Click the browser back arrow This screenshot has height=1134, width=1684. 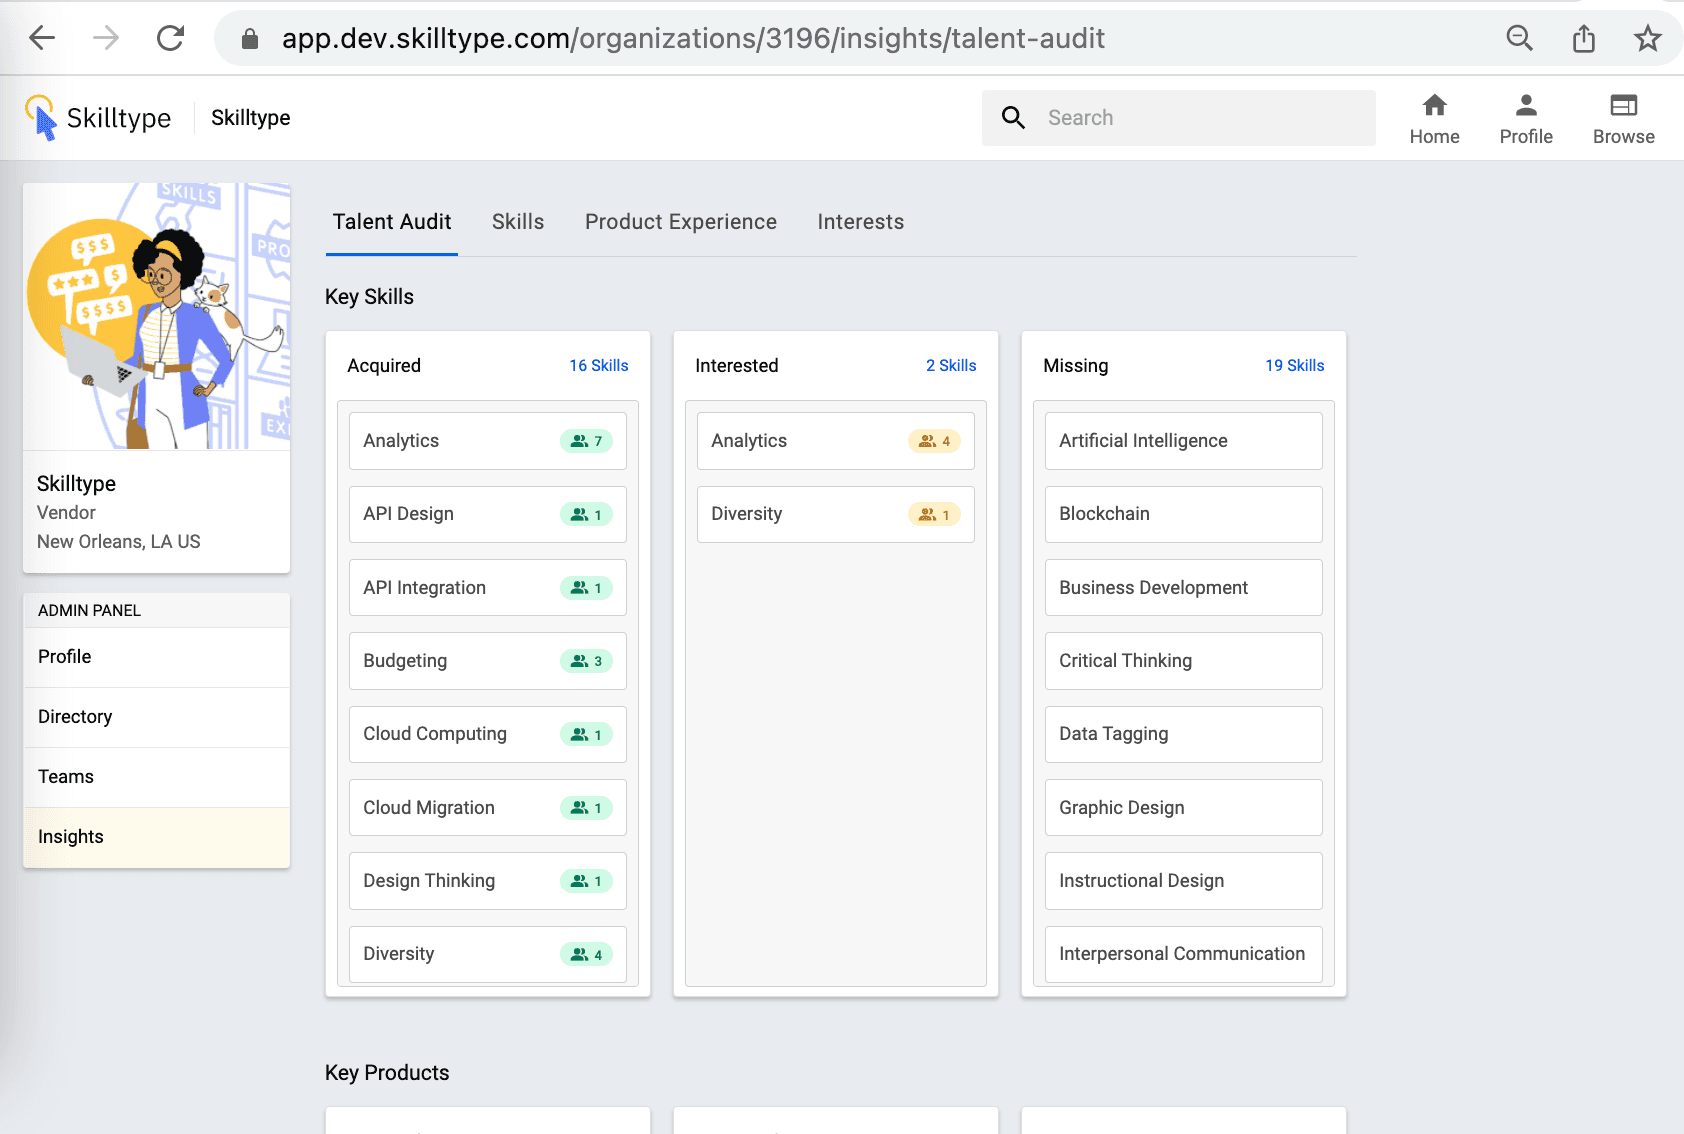tap(42, 38)
